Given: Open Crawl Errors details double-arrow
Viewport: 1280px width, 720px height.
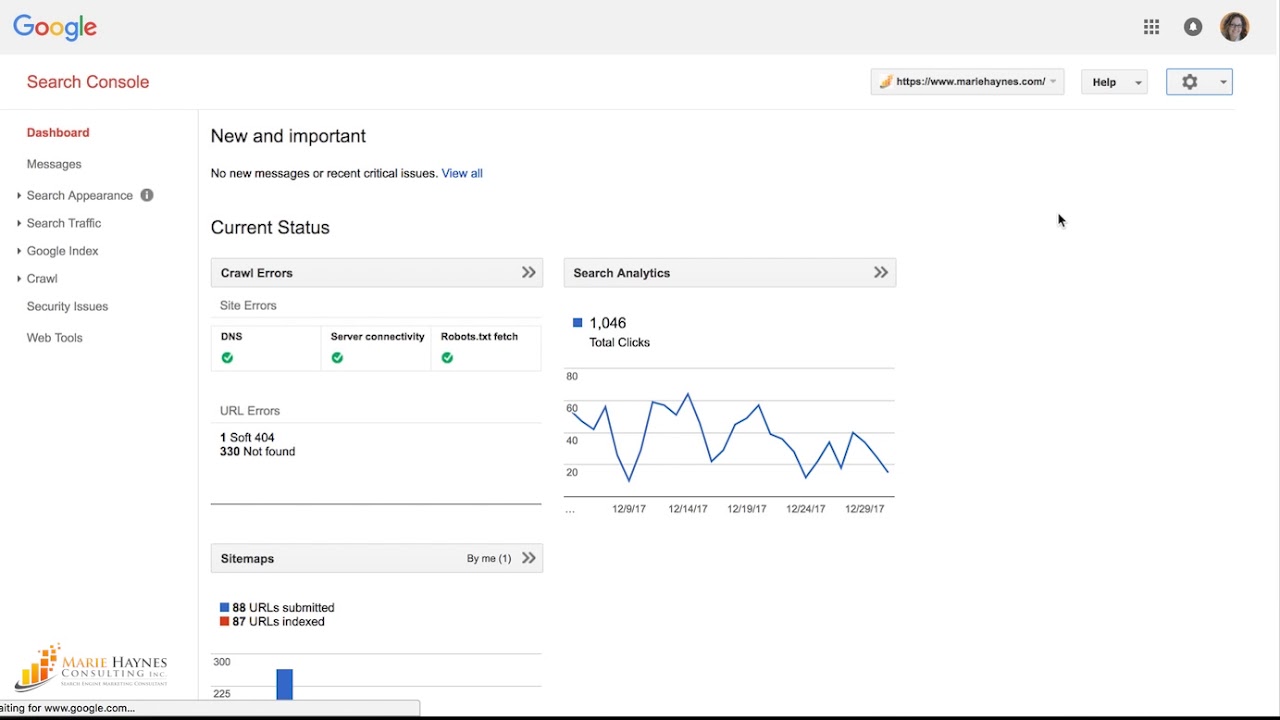Looking at the screenshot, I should 529,273.
